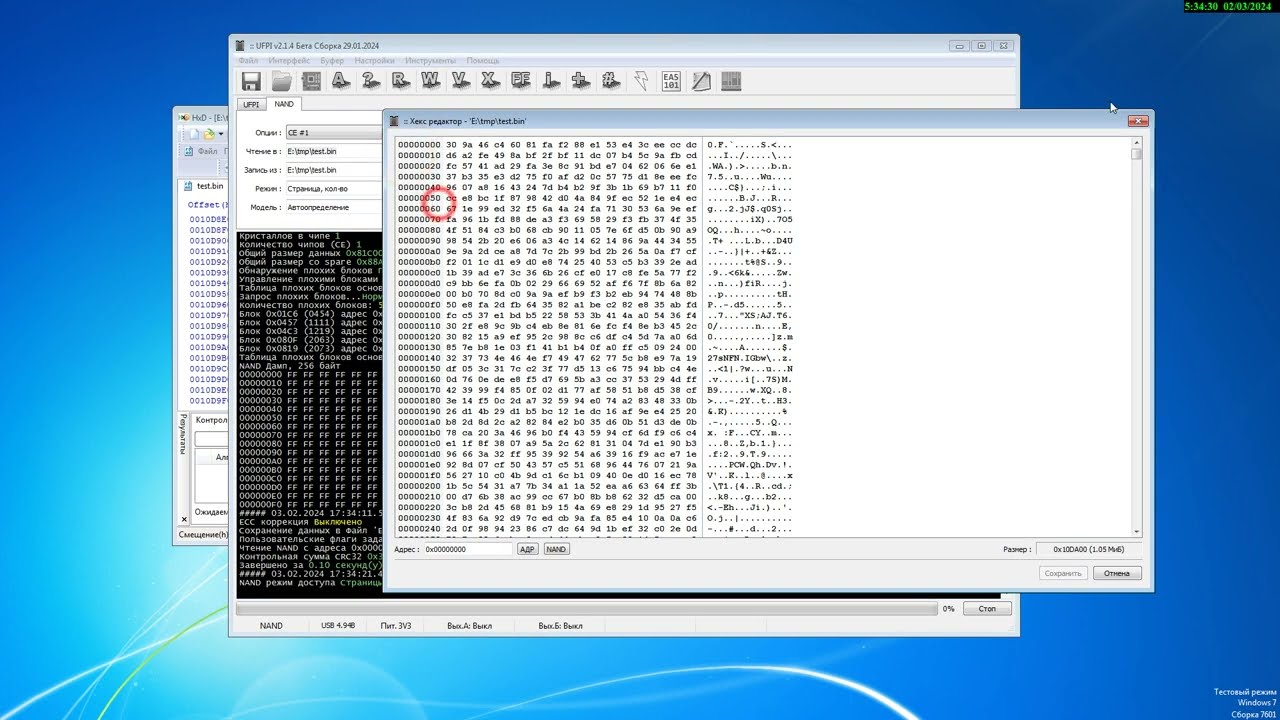Viewport: 1280px width, 720px height.
Task: Click the Сохранить button
Action: [x=1063, y=573]
